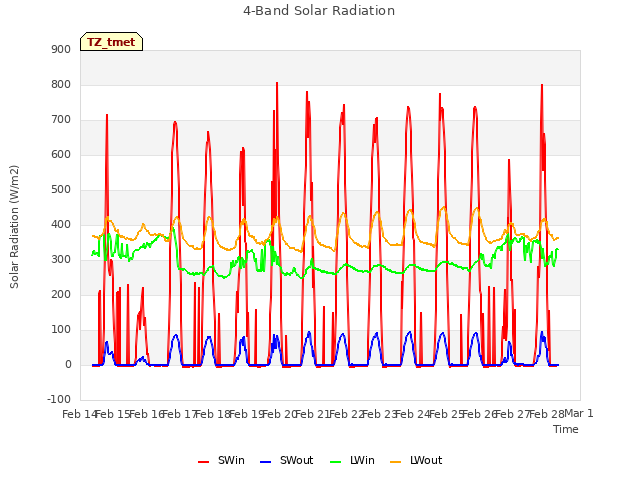This screenshot has width=640, height=480.
Task: Click the 300 y-axis tick label
Action: tap(61, 260)
